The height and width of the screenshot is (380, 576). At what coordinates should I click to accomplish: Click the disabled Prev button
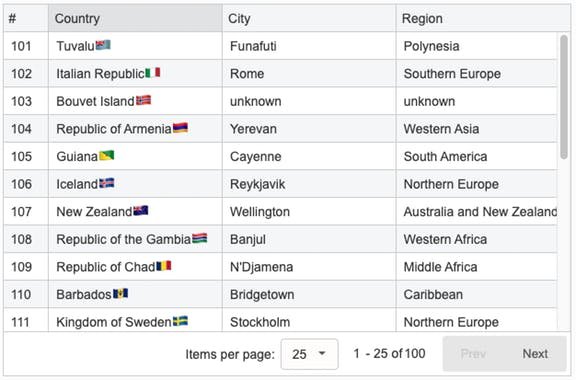click(474, 354)
